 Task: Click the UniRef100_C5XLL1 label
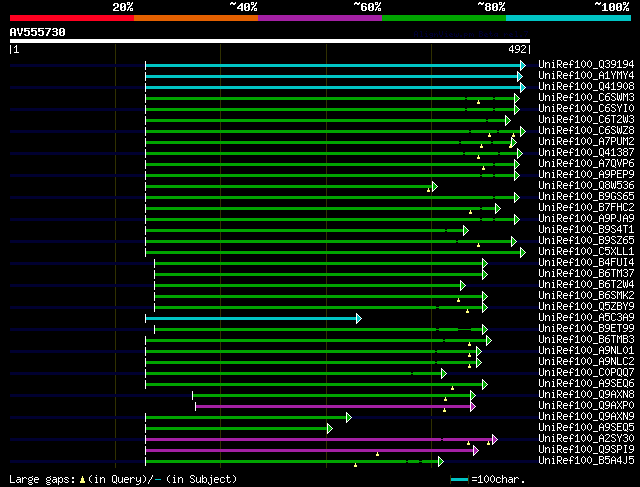click(586, 251)
